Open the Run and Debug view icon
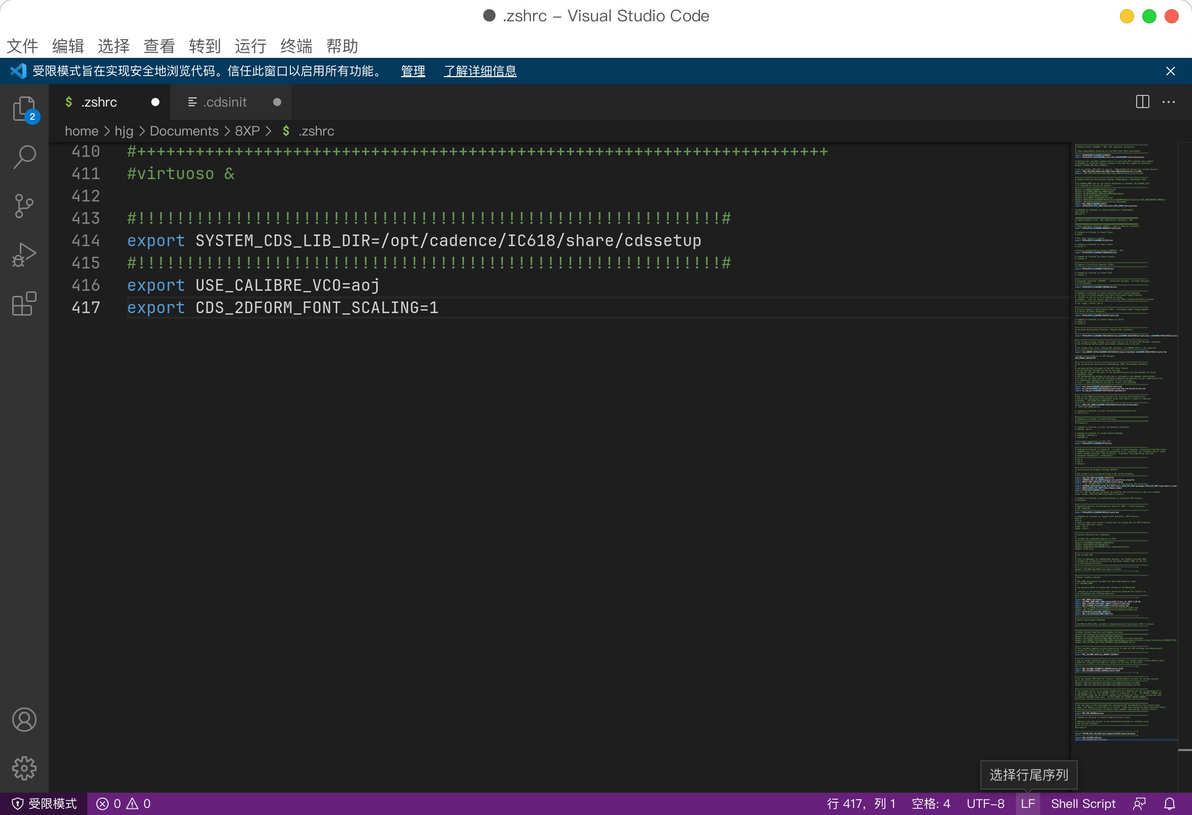The width and height of the screenshot is (1192, 815). pyautogui.click(x=24, y=255)
